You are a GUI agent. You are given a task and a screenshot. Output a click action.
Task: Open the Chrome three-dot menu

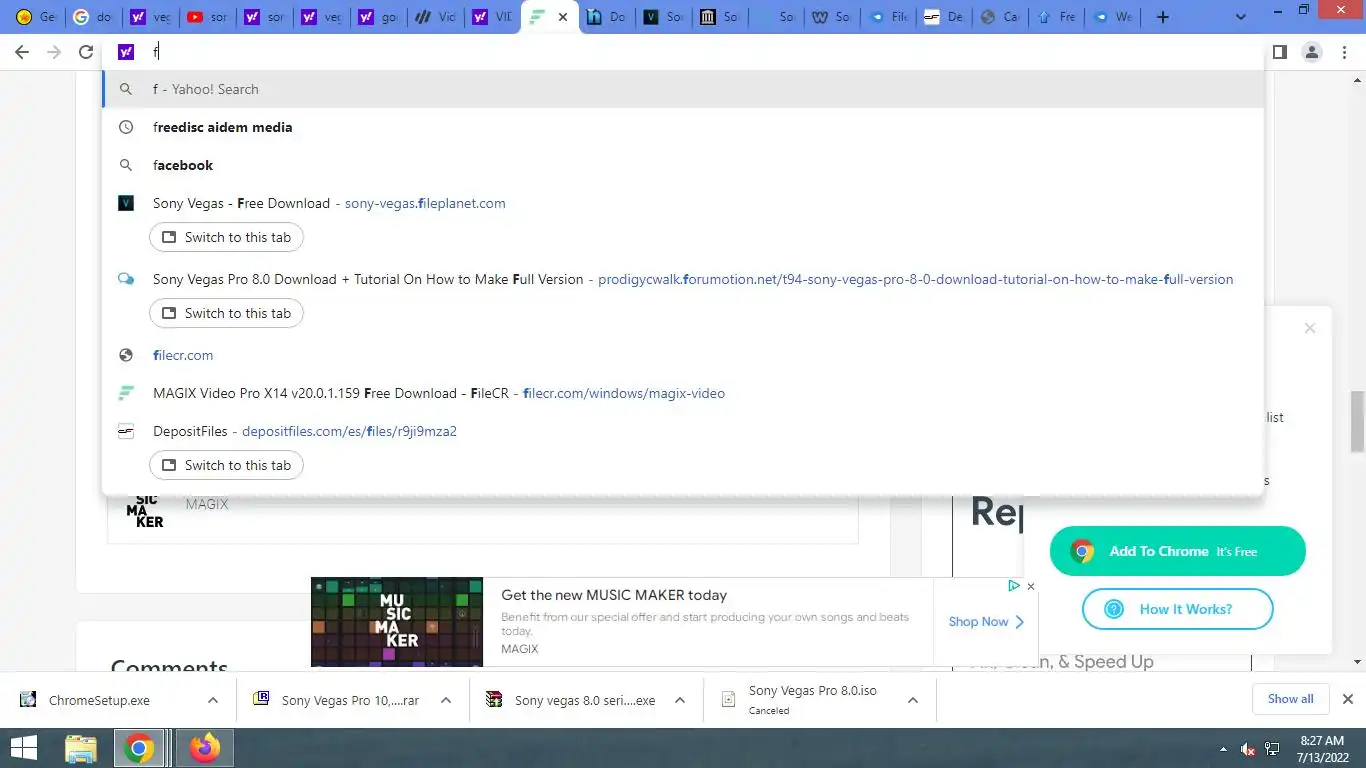1345,52
